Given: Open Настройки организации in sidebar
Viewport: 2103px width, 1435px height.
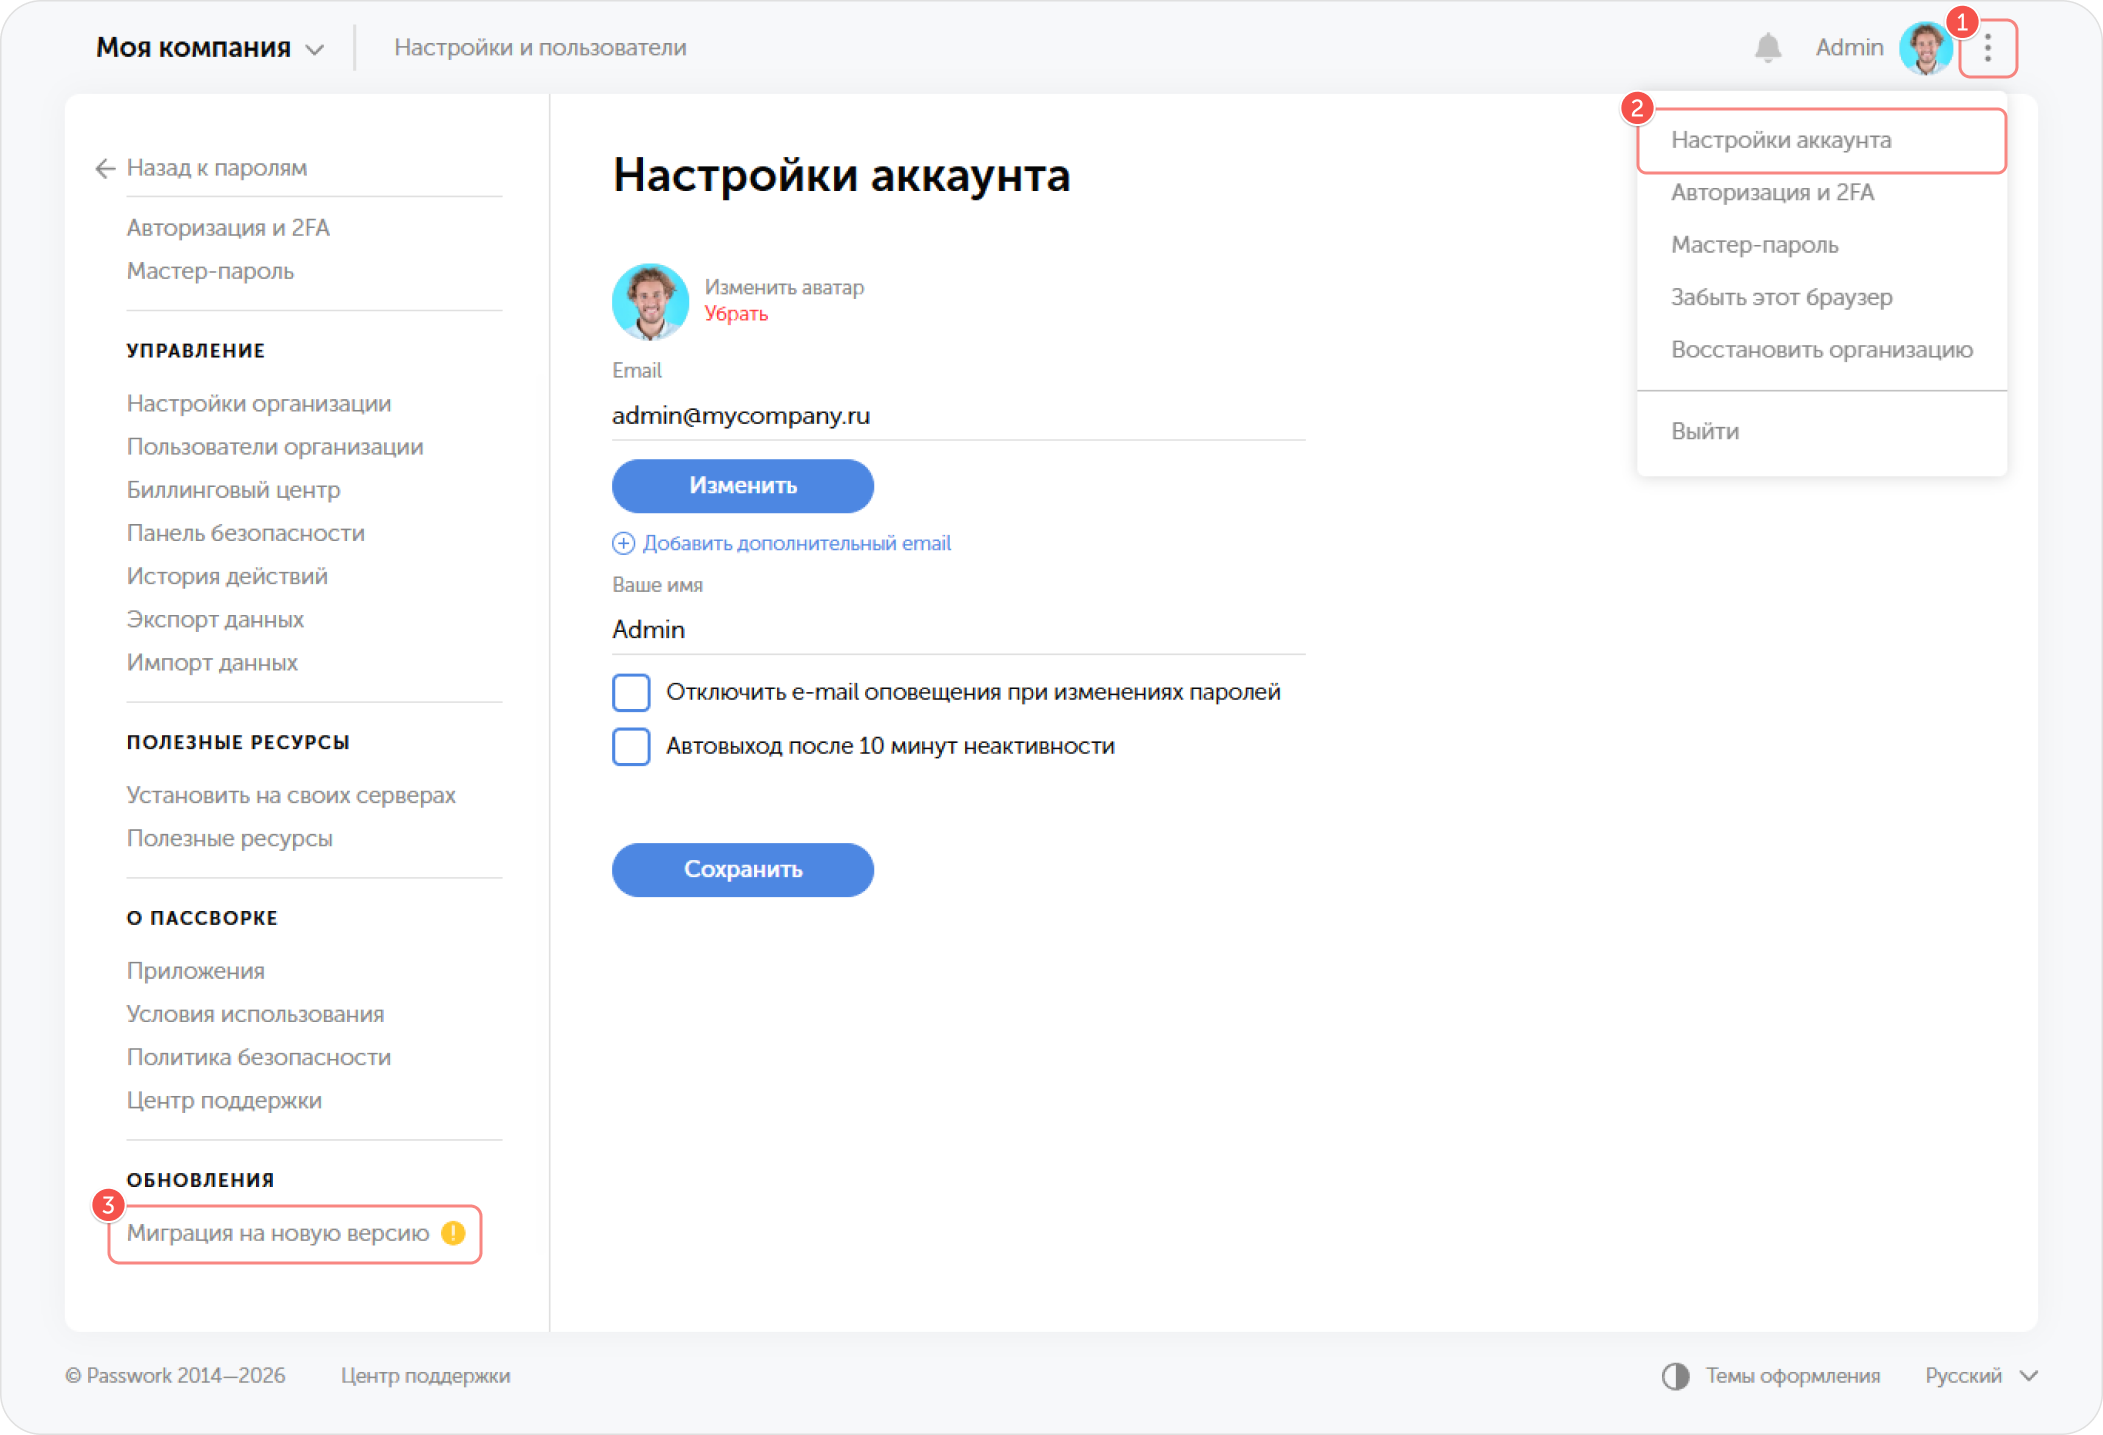Looking at the screenshot, I should (258, 403).
